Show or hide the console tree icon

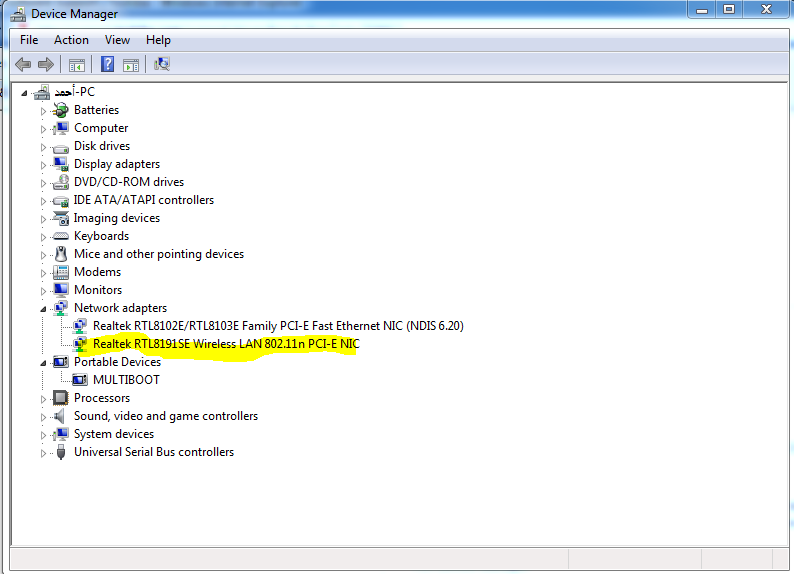coord(77,65)
